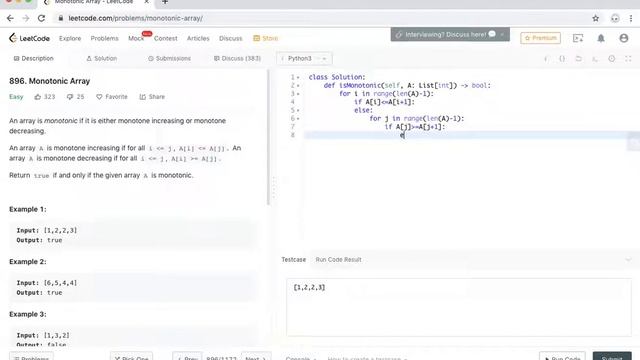Click the thumbs-up icon with 323
The height and width of the screenshot is (360, 640).
38,97
